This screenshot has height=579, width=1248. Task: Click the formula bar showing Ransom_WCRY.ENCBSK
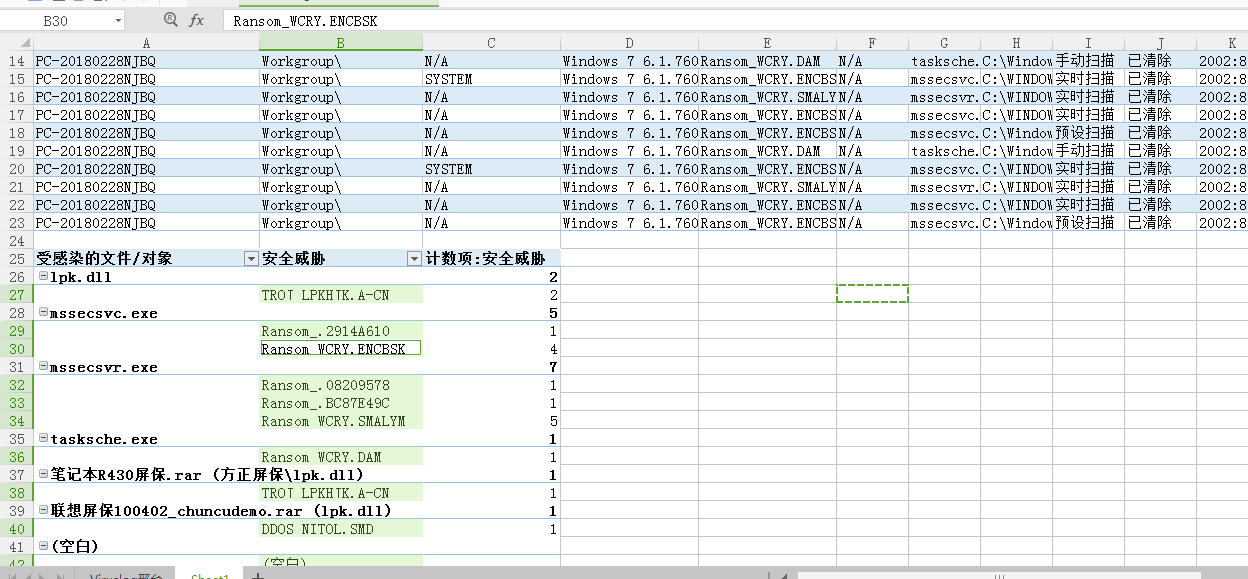coord(735,20)
